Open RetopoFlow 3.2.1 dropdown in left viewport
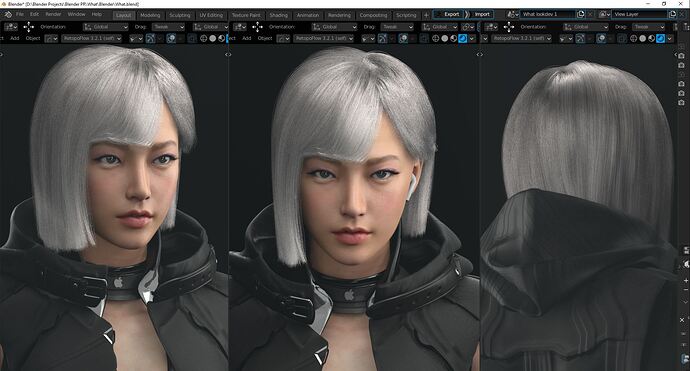690x371 pixels. 92,38
